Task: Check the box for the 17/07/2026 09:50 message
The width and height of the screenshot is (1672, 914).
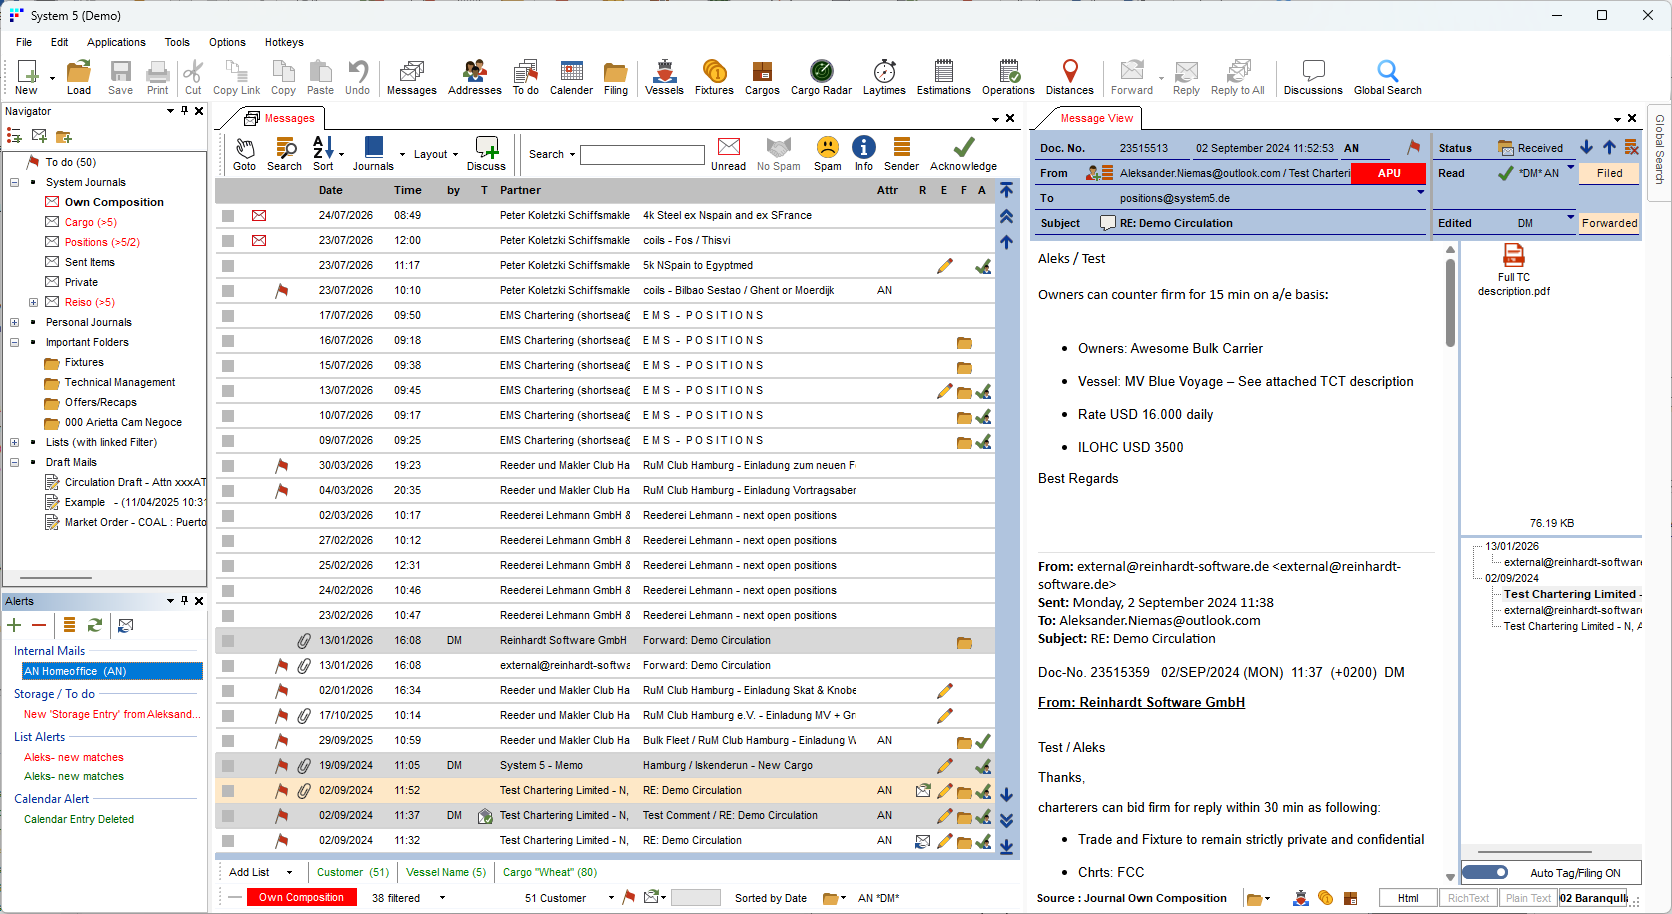Action: pyautogui.click(x=228, y=316)
